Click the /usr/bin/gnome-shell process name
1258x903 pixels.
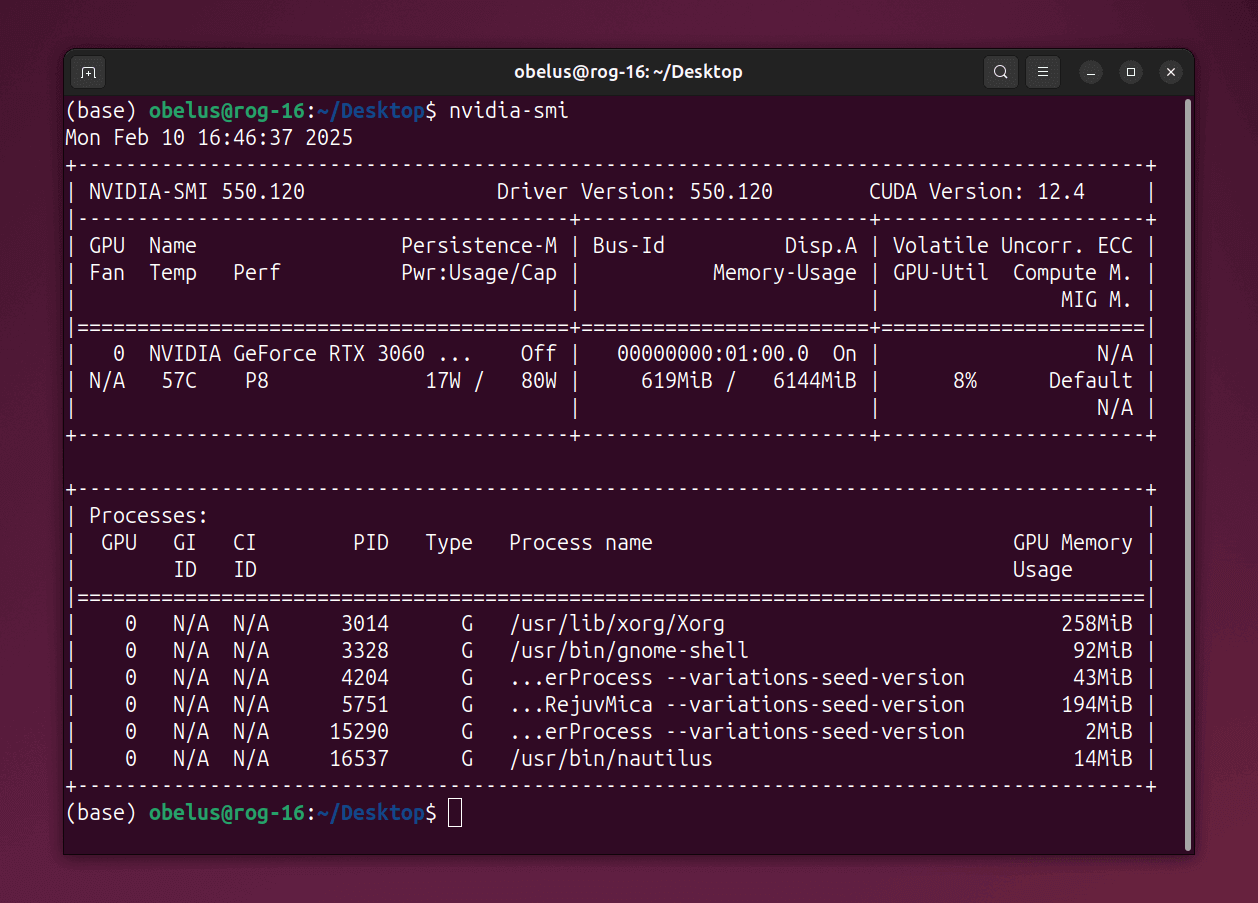click(x=629, y=651)
